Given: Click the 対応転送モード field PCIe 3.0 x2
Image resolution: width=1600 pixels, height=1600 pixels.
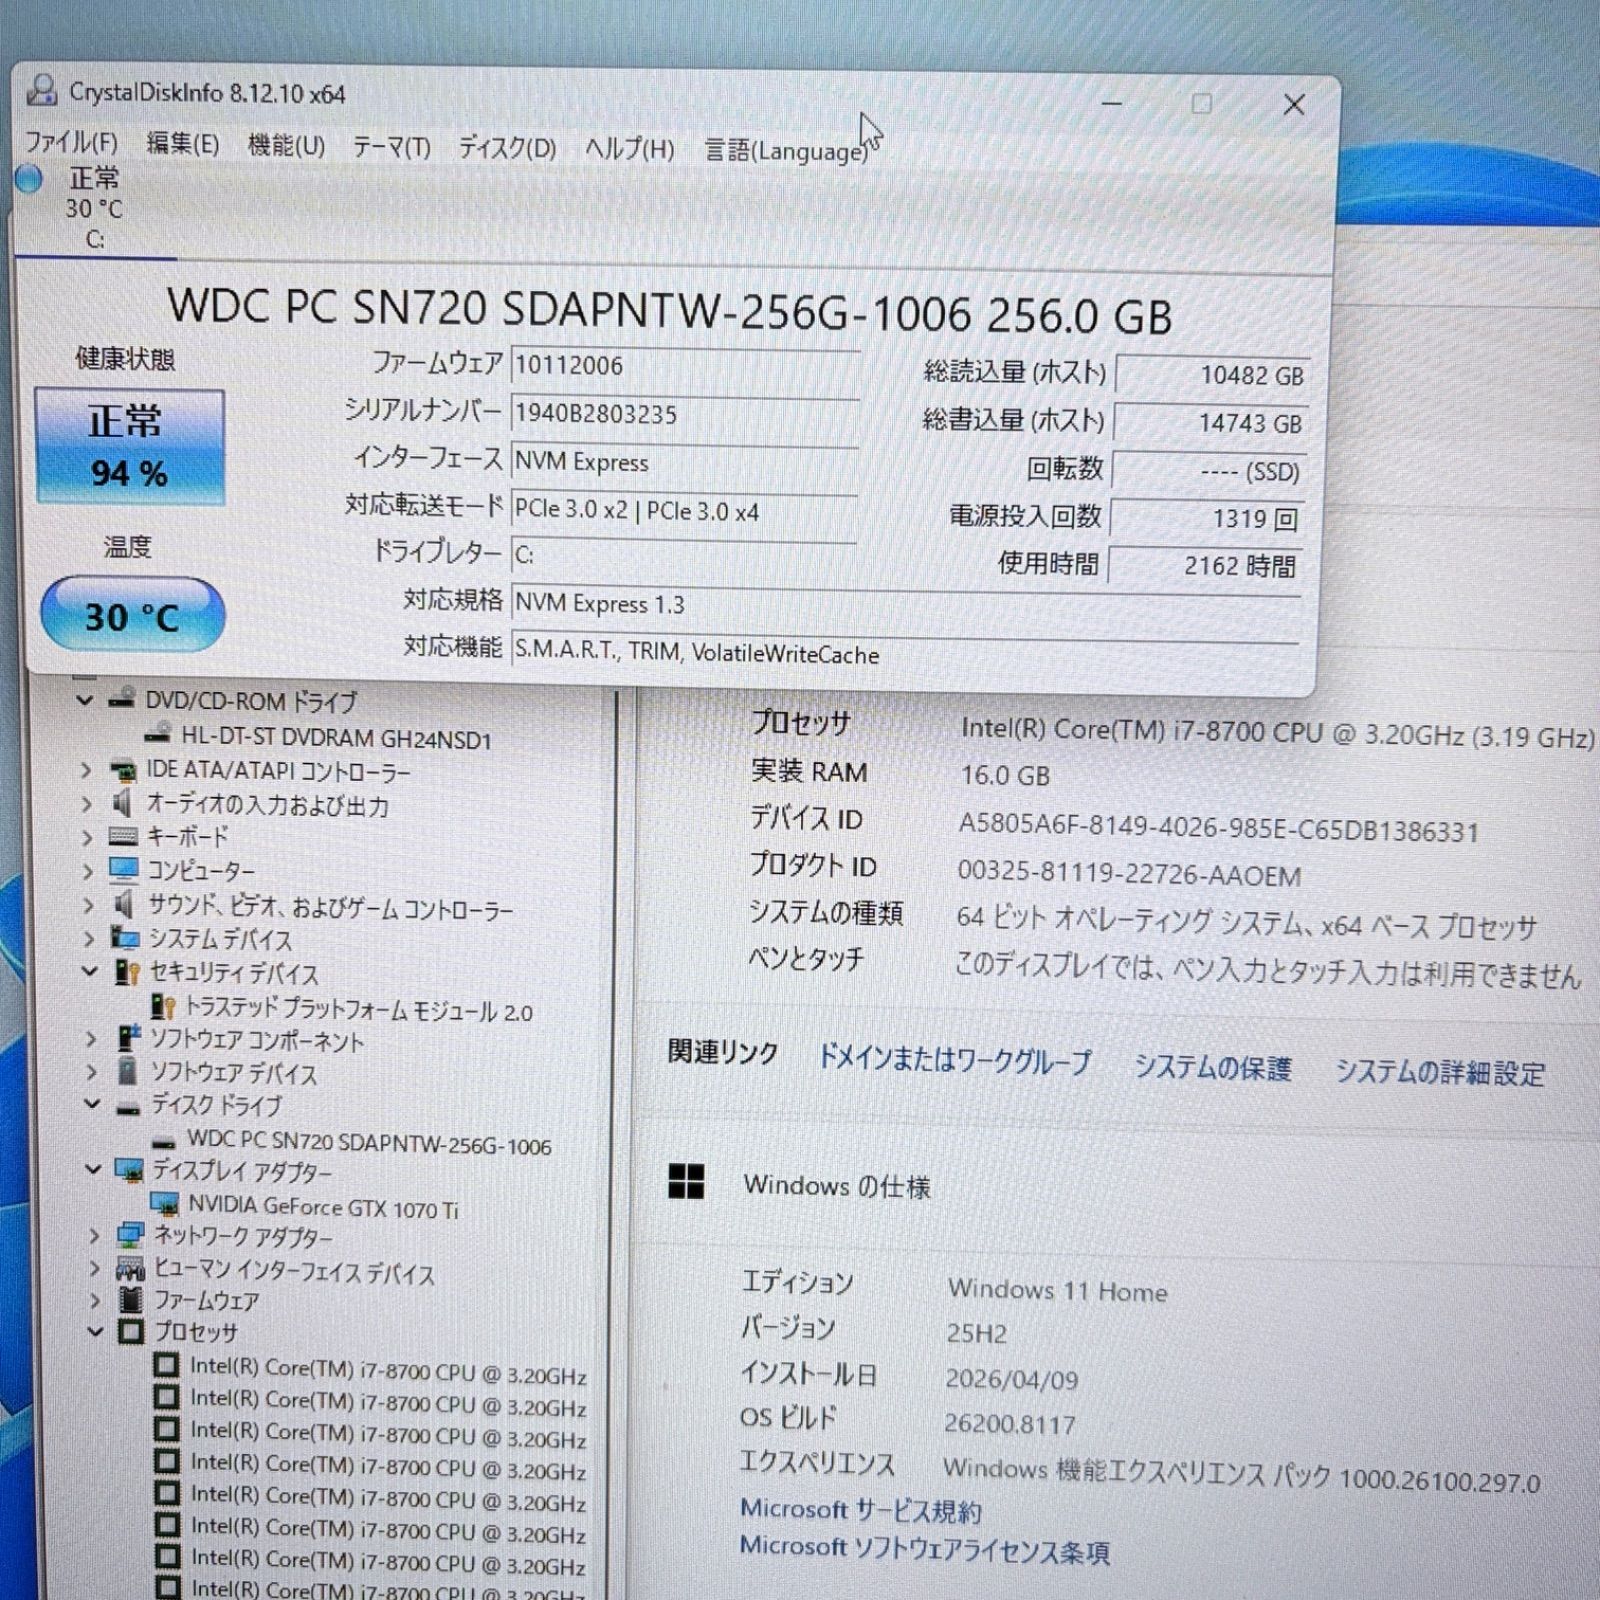Looking at the screenshot, I should pos(684,510).
